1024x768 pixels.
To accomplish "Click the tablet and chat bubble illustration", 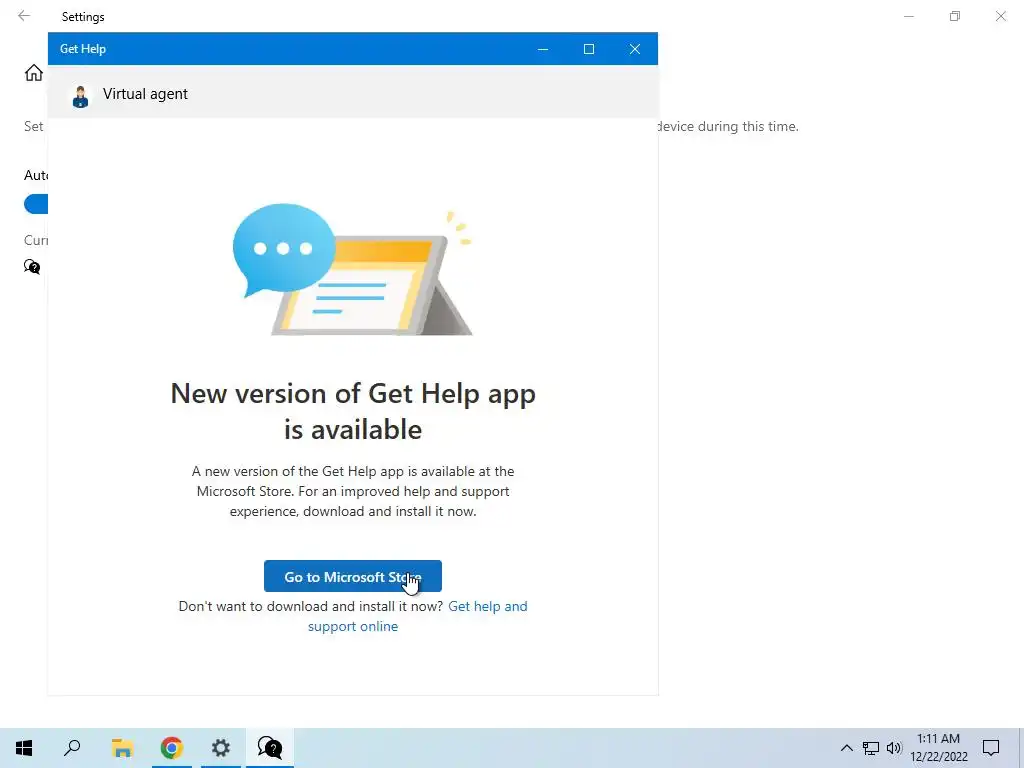I will [x=353, y=270].
